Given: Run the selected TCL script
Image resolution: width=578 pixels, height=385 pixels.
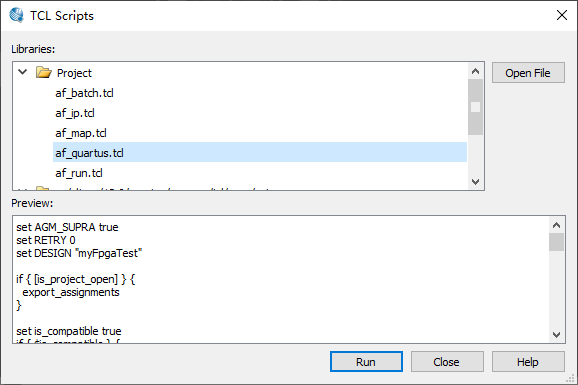Looking at the screenshot, I should click(366, 362).
